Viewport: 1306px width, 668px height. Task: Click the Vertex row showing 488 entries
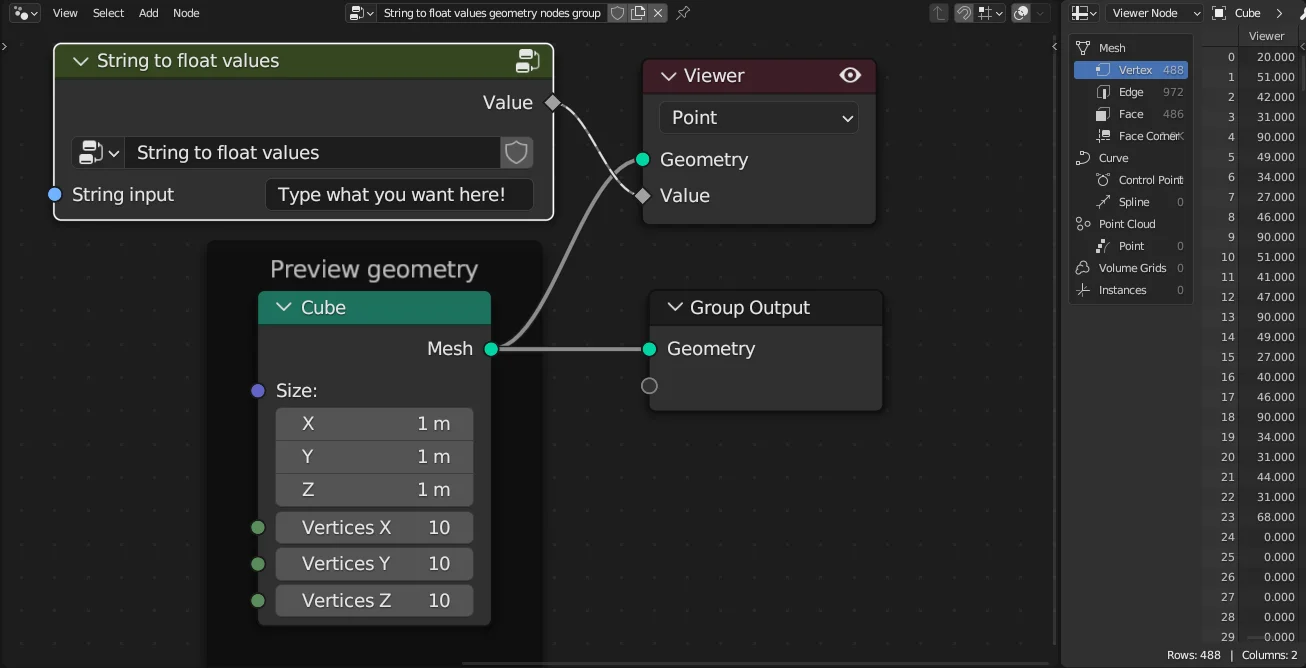(x=1131, y=69)
